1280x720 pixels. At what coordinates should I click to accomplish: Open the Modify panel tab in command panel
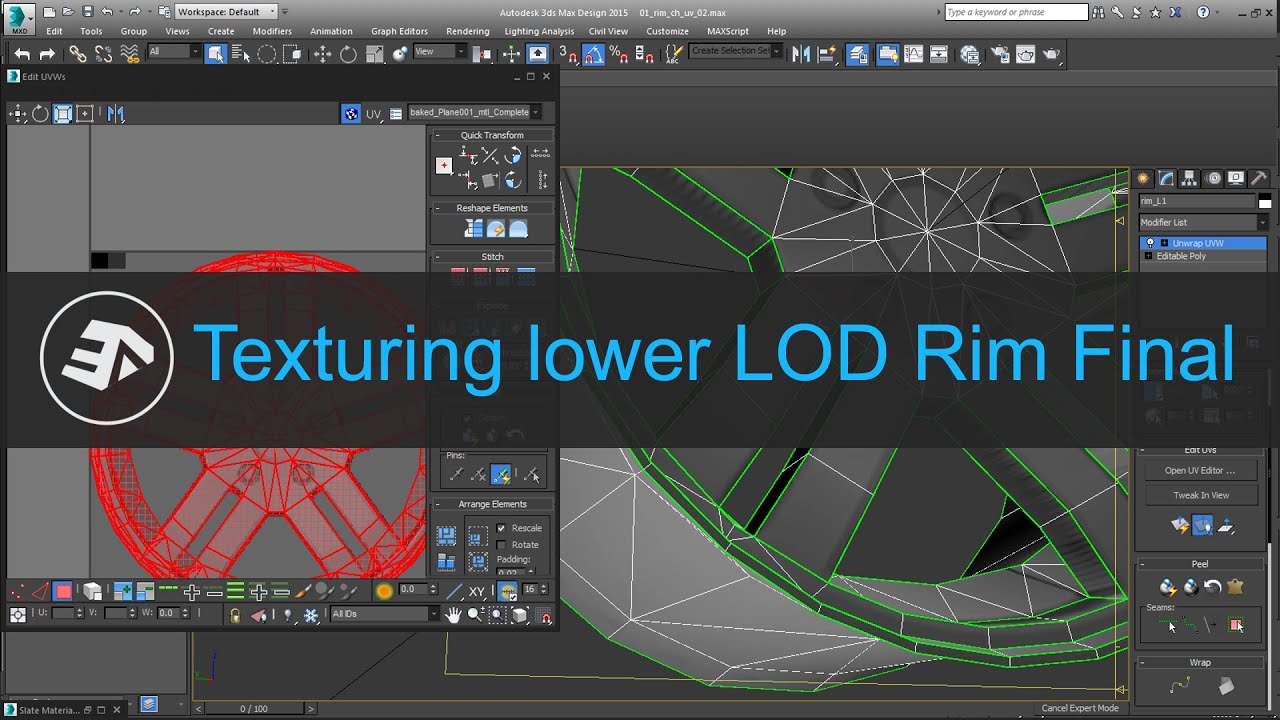point(1166,179)
